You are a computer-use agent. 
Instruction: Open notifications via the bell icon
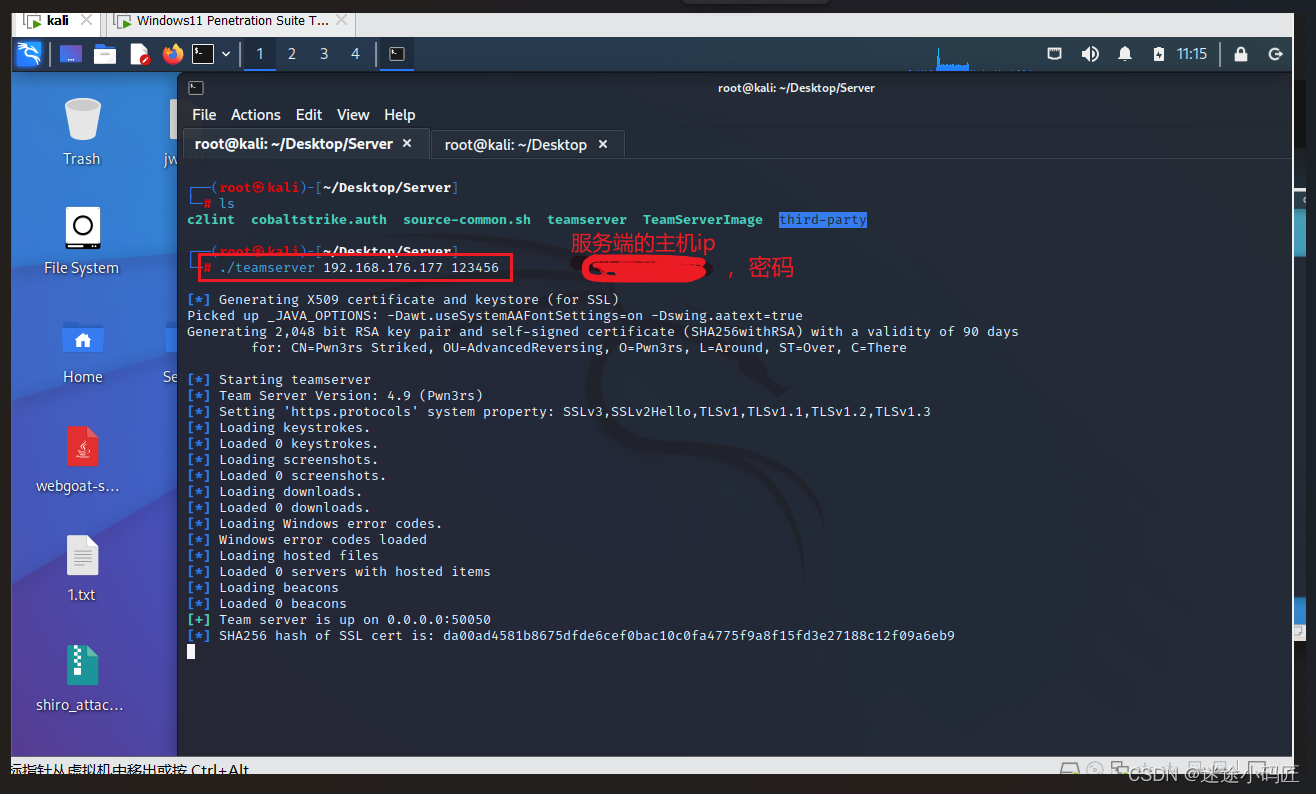pos(1124,54)
